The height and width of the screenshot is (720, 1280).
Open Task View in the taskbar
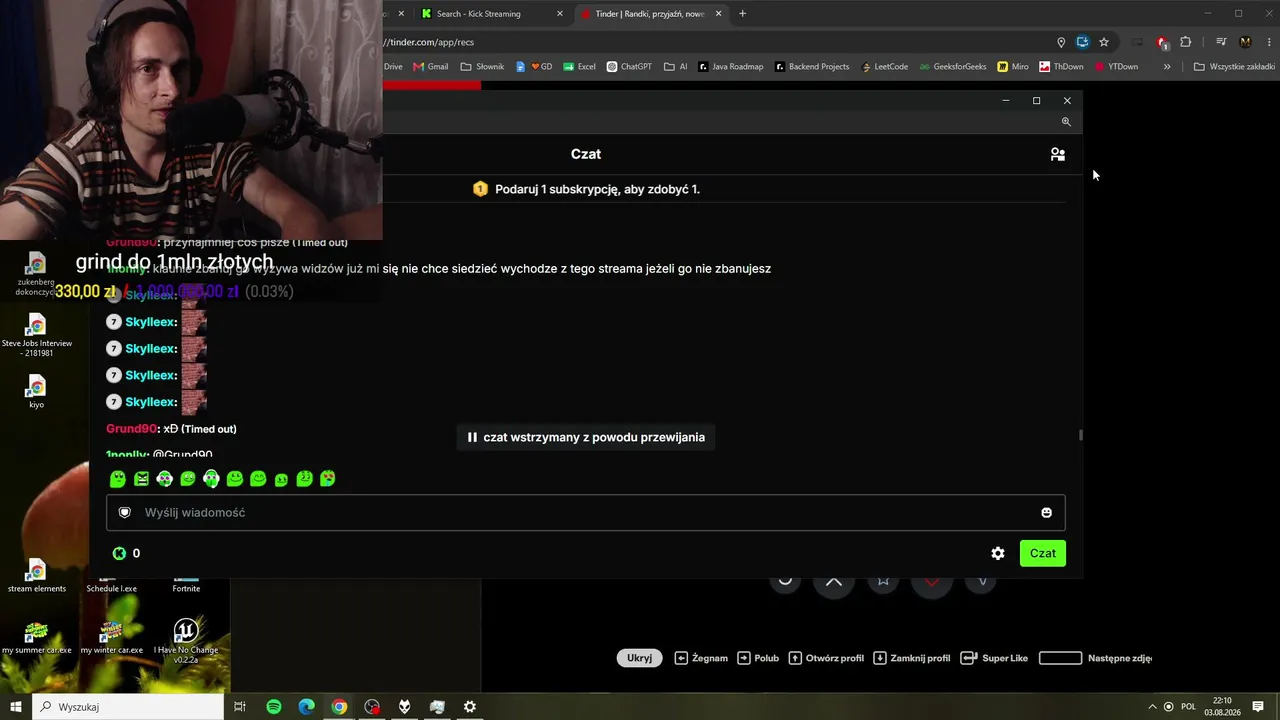(x=240, y=707)
